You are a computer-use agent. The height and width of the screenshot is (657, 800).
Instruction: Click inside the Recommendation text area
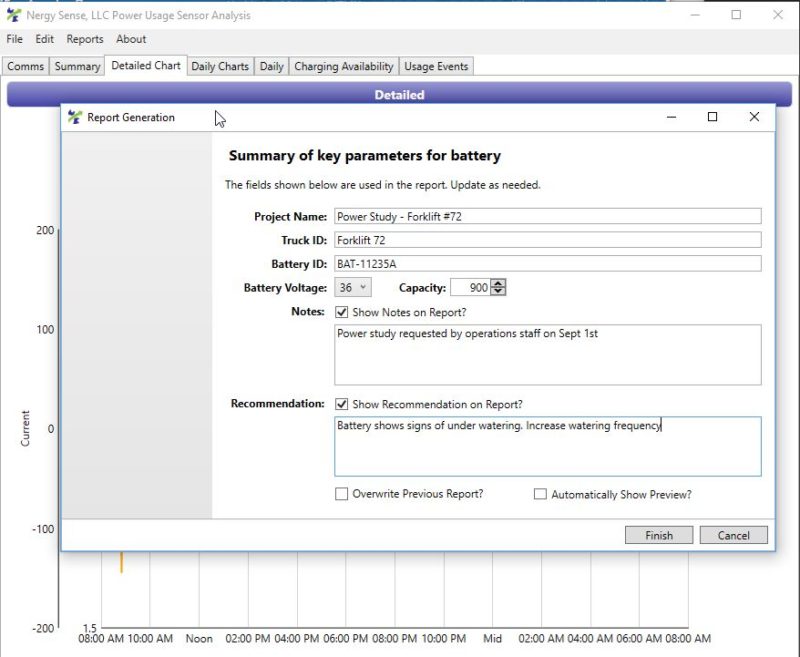[547, 447]
